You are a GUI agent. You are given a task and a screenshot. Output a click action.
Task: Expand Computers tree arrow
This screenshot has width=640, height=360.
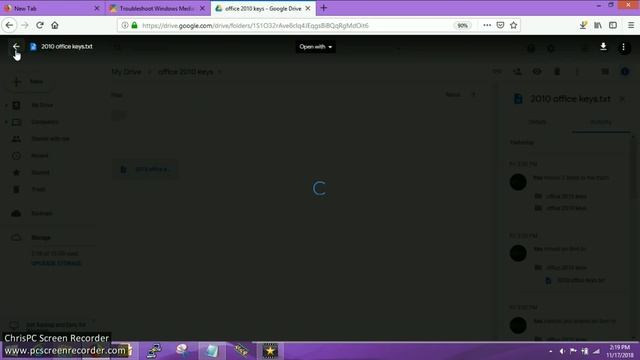[6, 122]
